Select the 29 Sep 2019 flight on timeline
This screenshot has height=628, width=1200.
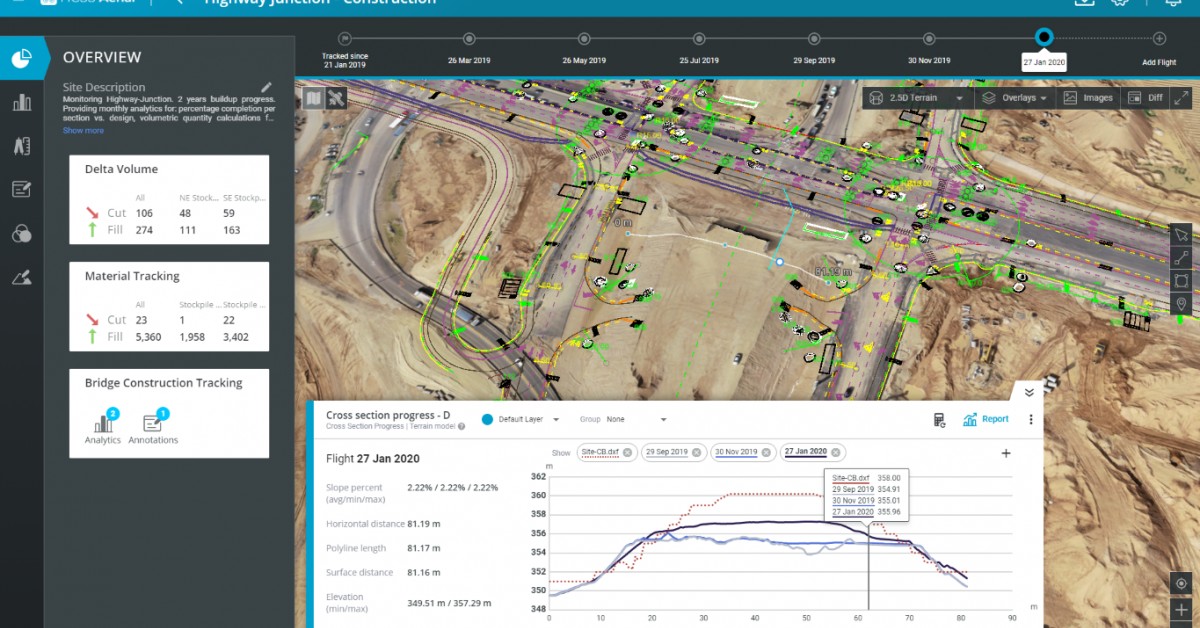coord(814,39)
